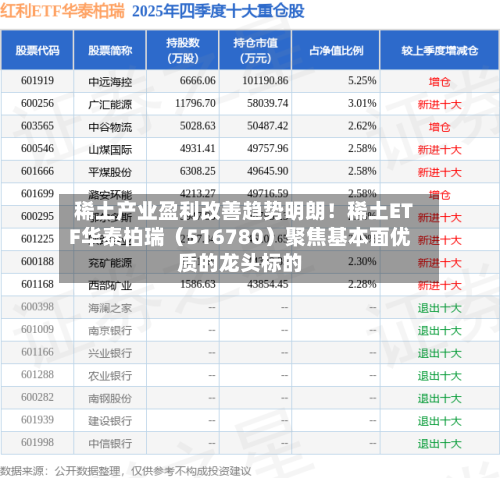This screenshot has width=500, height=478.
Task: Click 退出十大 in the 601998 row
Action: coord(439,444)
